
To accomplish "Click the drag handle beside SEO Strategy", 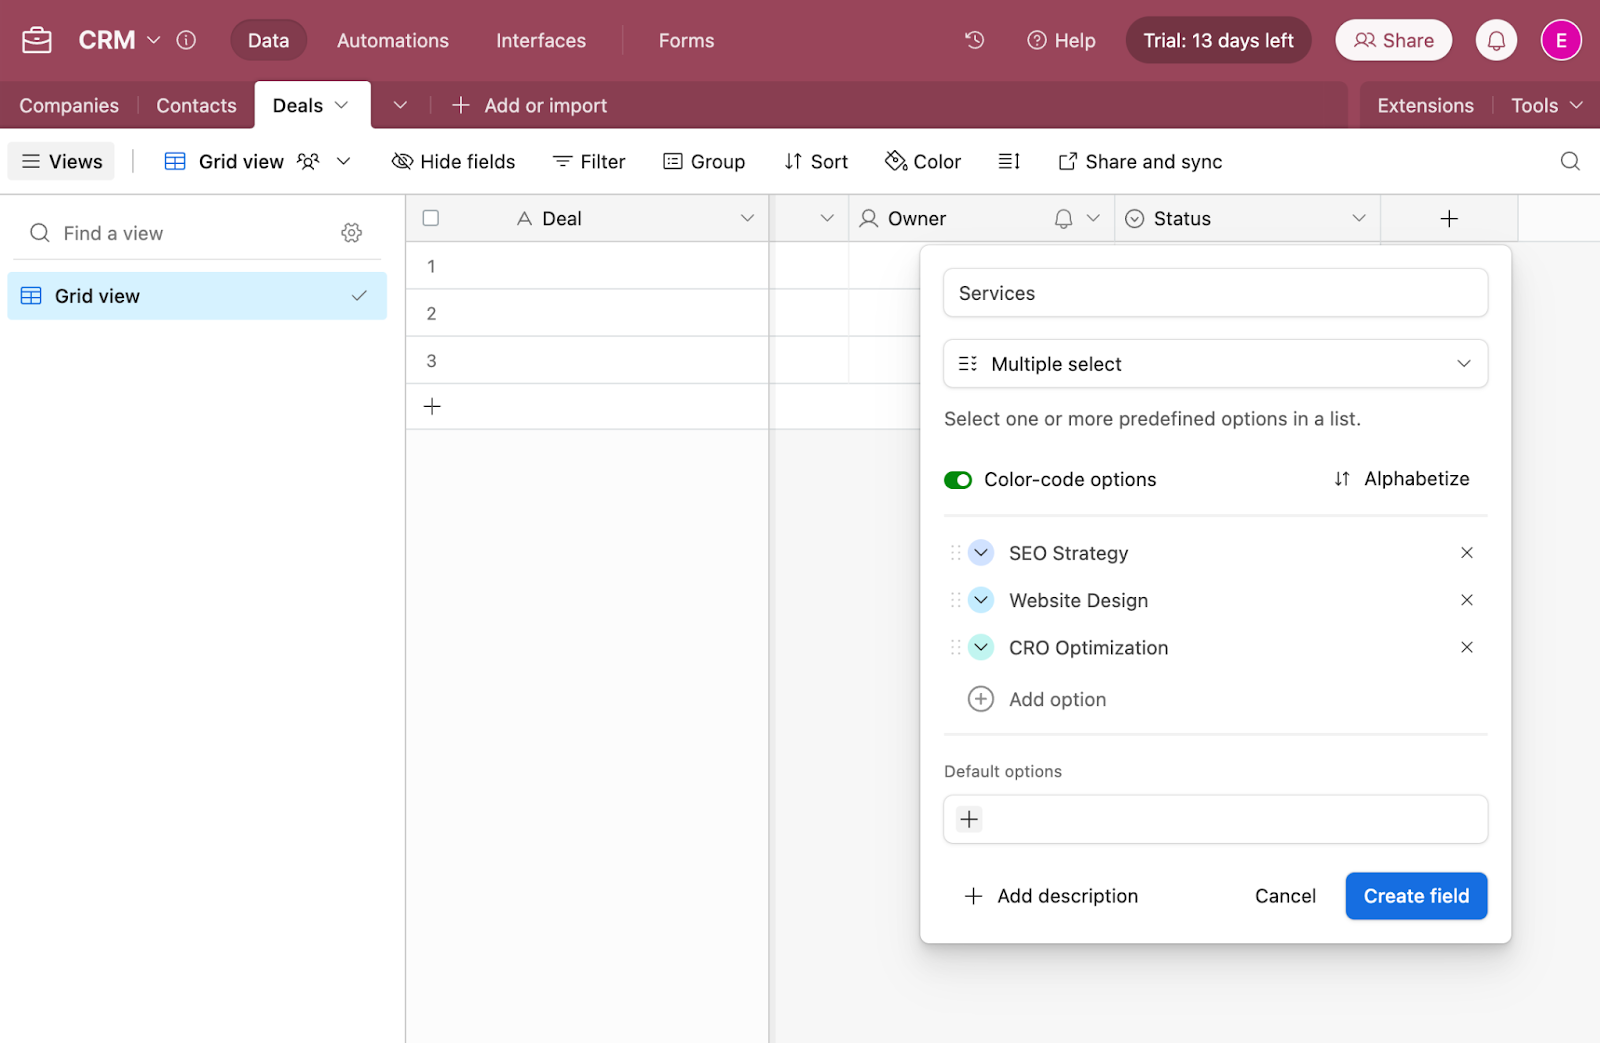I will coord(955,552).
